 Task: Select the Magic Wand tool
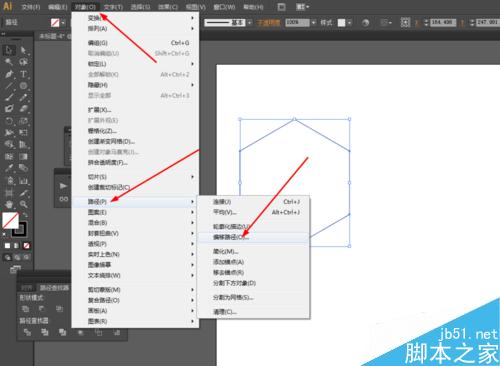click(x=8, y=62)
